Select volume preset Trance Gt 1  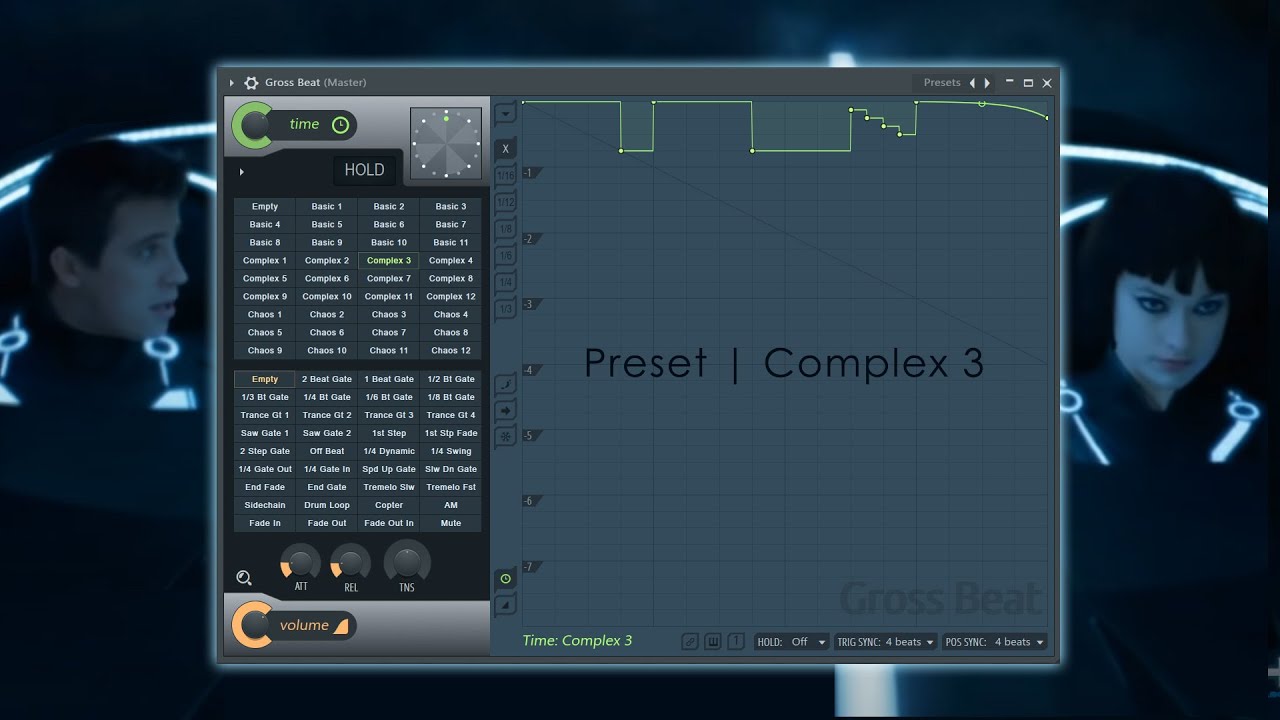[265, 416]
